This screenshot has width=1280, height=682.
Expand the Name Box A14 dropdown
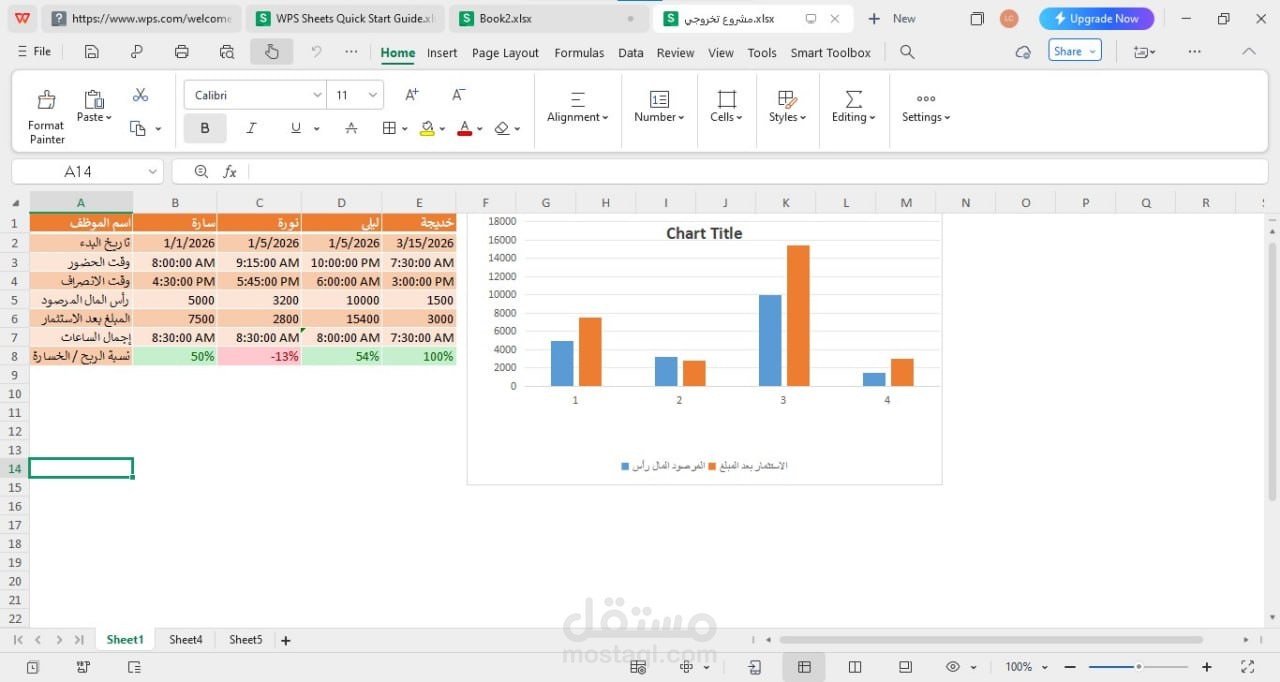tap(152, 172)
